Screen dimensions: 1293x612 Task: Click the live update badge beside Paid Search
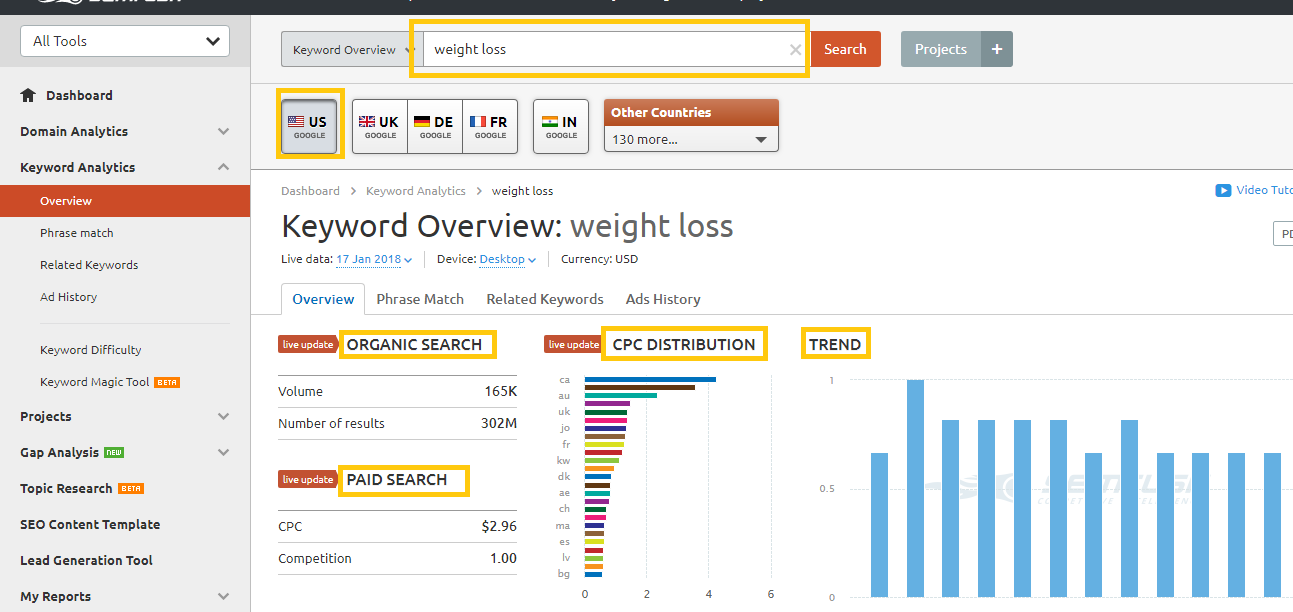[308, 479]
